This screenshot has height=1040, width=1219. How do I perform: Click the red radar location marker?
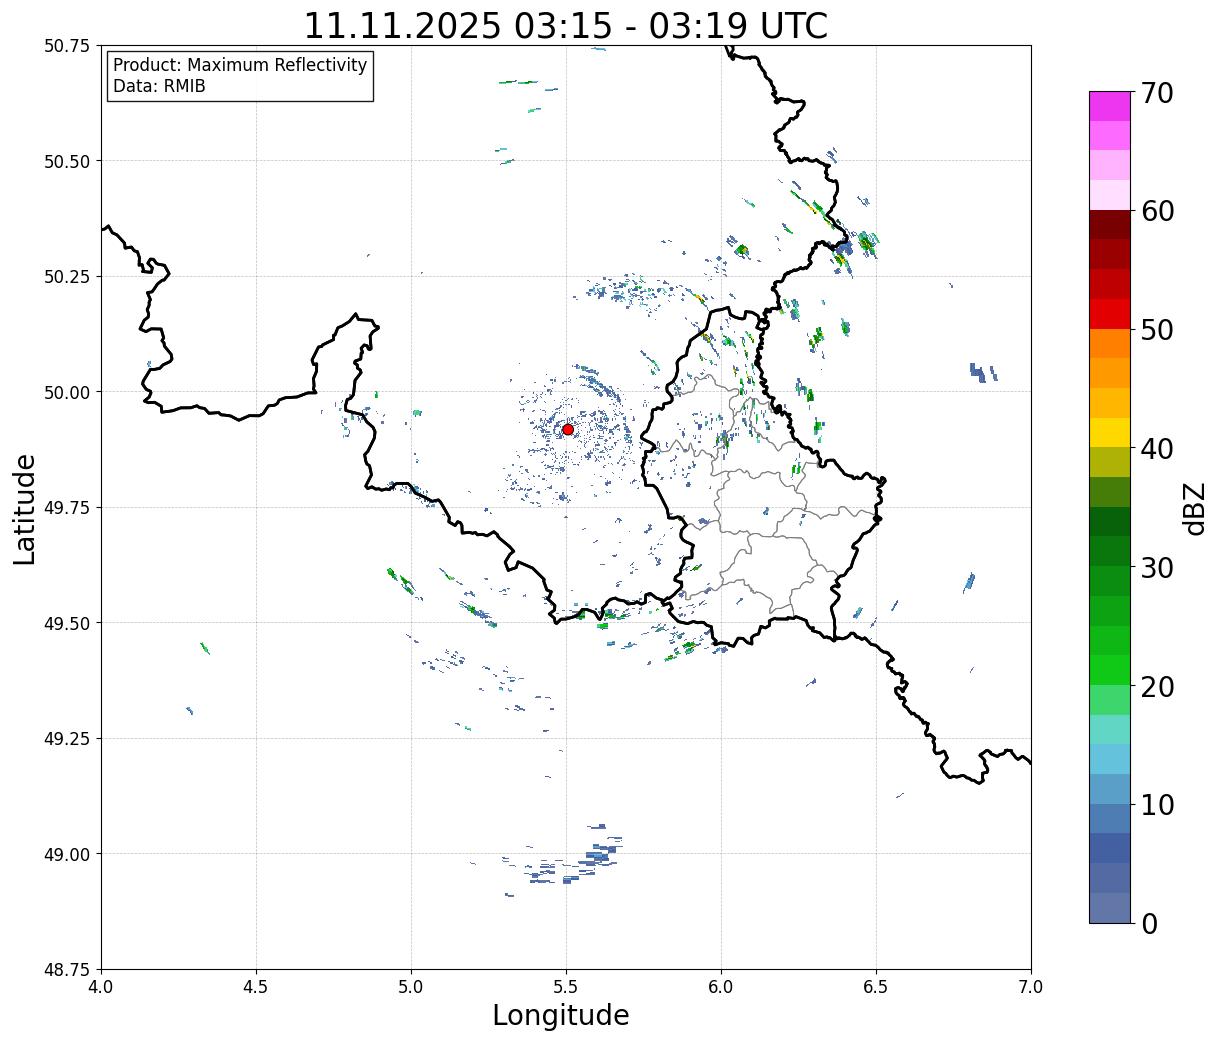(568, 429)
